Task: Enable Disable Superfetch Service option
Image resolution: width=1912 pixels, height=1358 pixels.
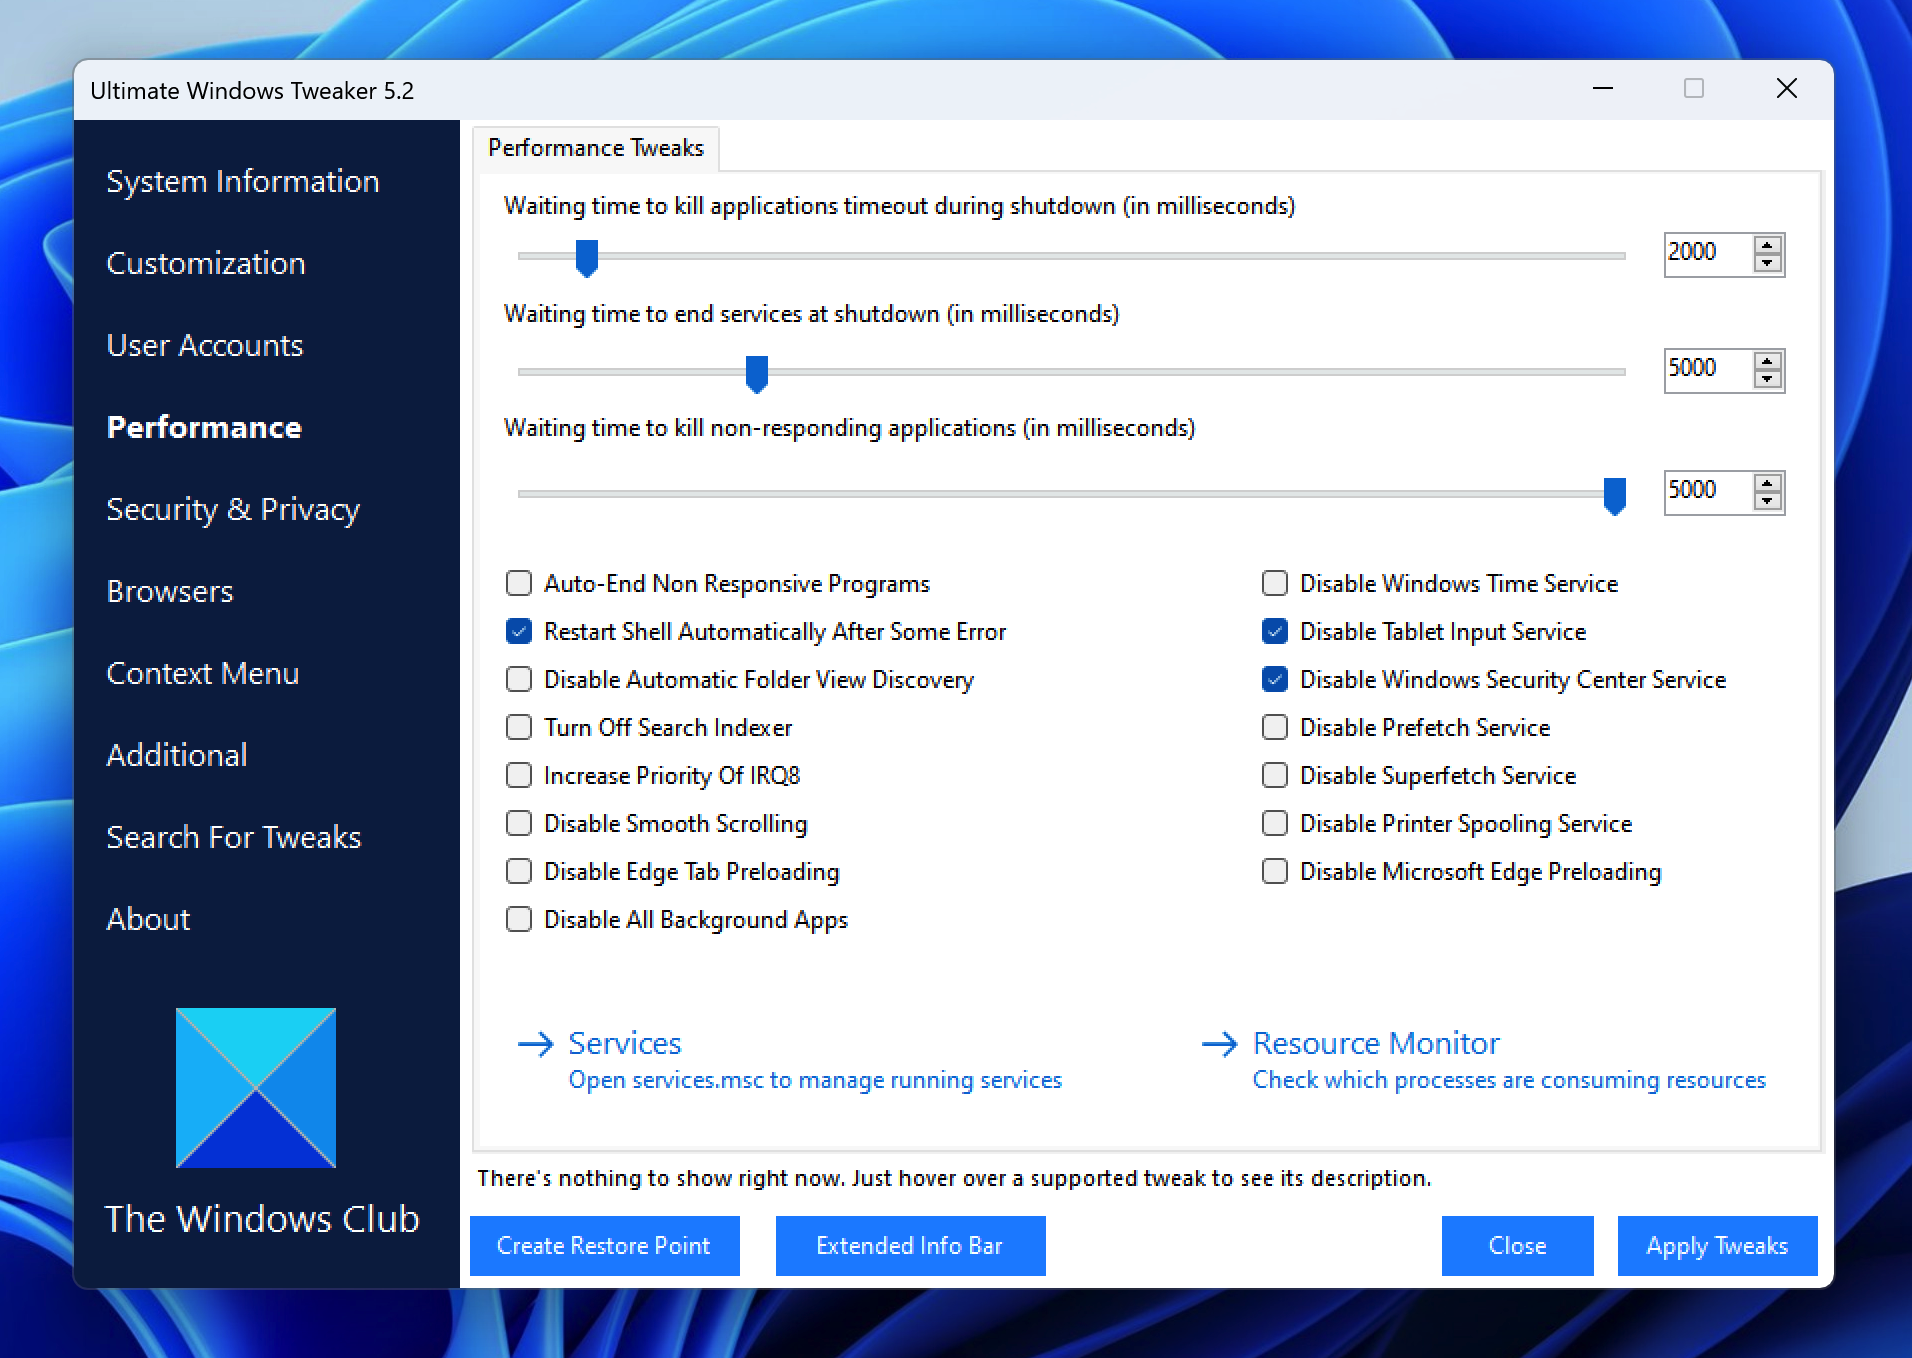Action: point(1275,775)
